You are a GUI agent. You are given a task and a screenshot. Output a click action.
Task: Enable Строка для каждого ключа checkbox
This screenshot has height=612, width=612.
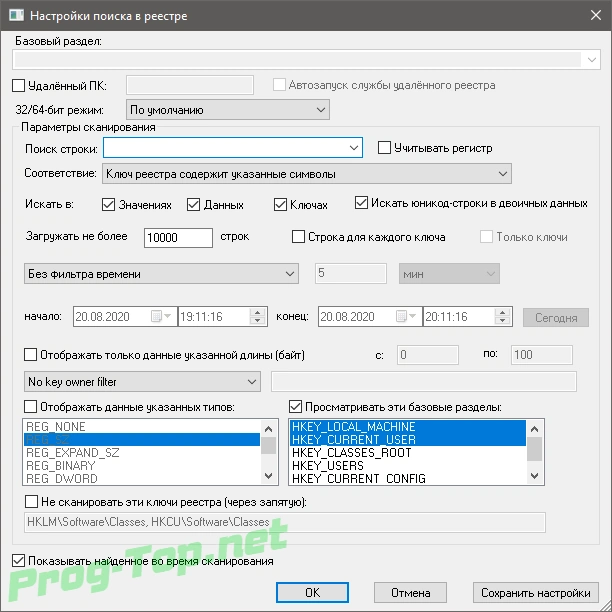click(x=298, y=237)
